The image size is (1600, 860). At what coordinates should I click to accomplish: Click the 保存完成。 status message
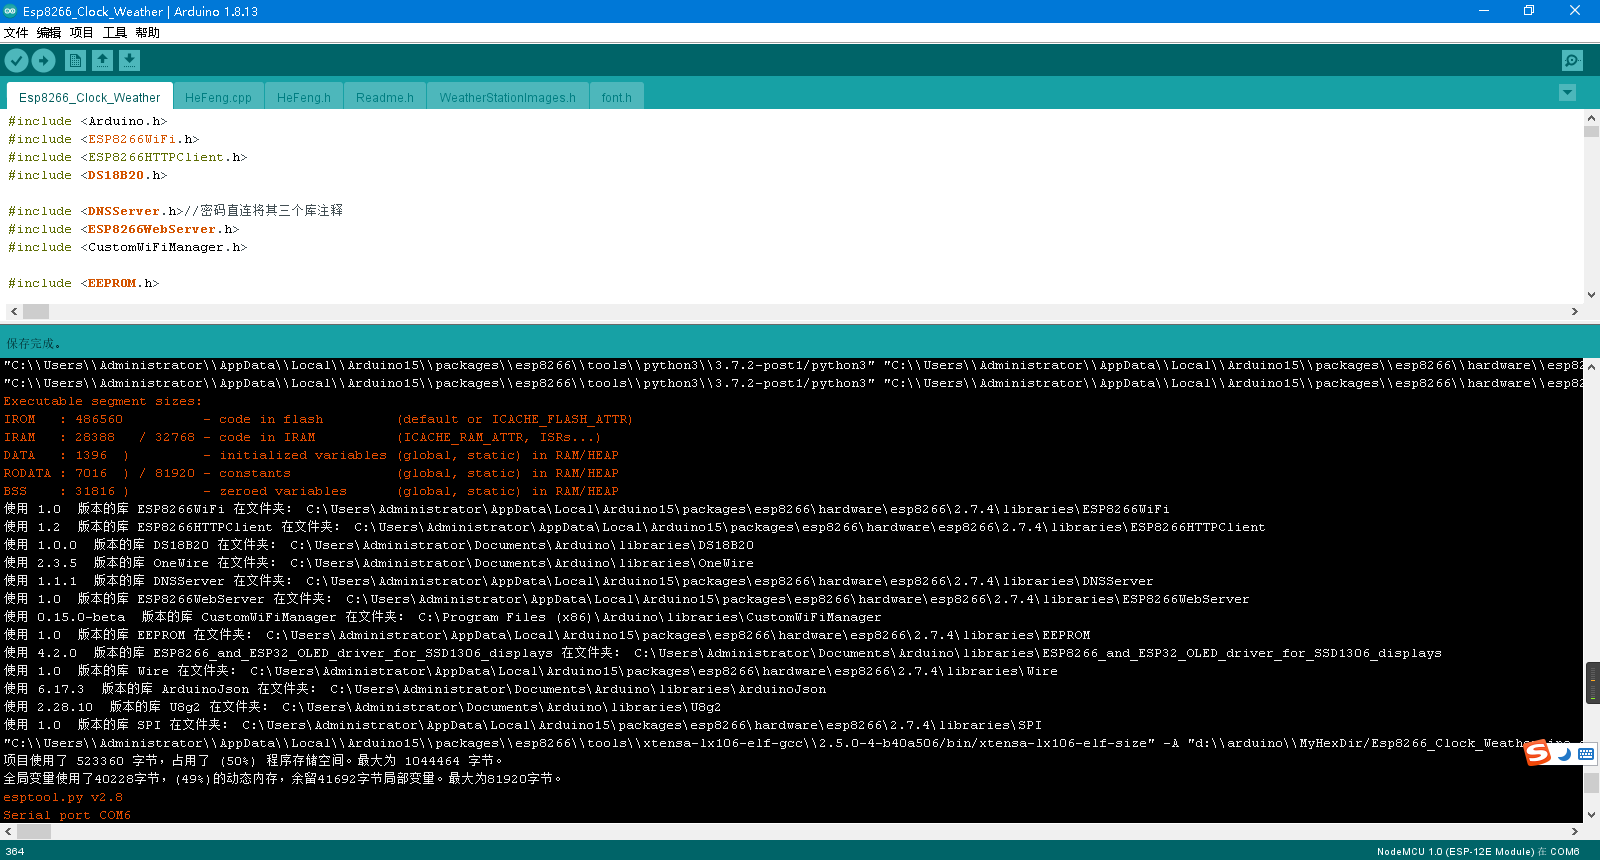pyautogui.click(x=36, y=343)
